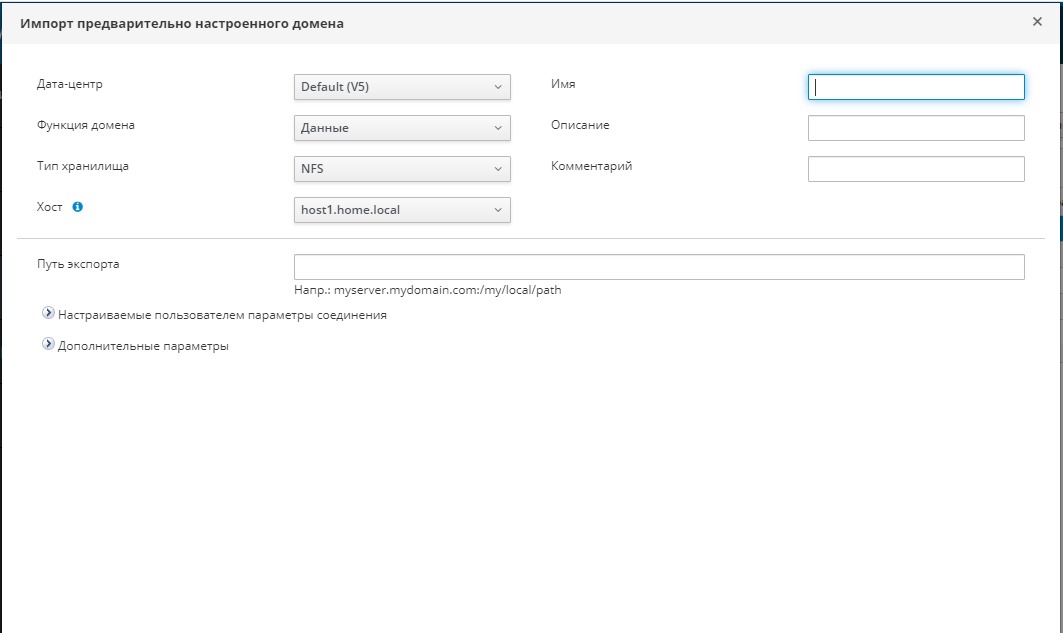Click into the Описание input field
The height and width of the screenshot is (633, 1063).
[915, 128]
